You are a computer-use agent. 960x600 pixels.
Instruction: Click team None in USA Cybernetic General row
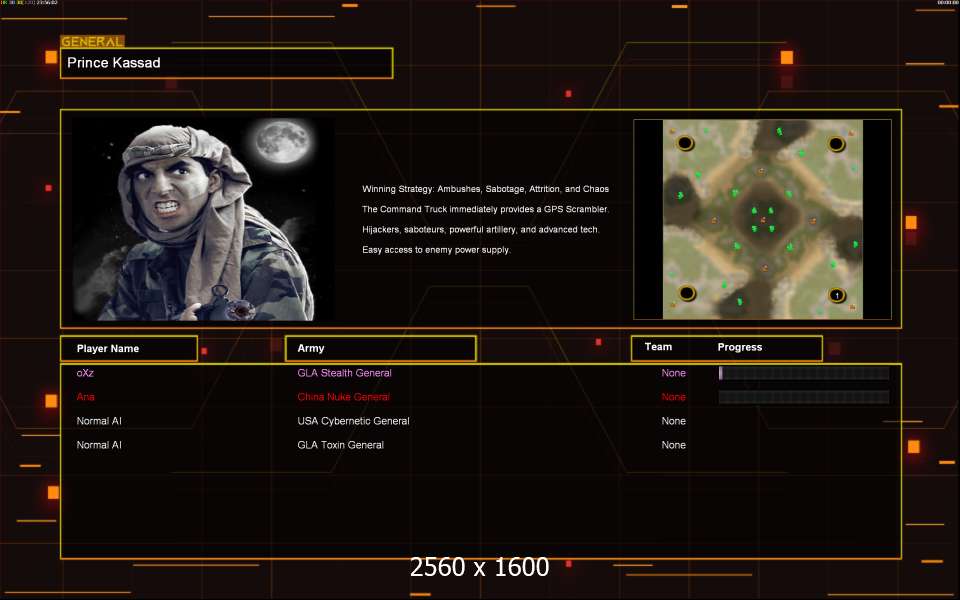click(673, 421)
